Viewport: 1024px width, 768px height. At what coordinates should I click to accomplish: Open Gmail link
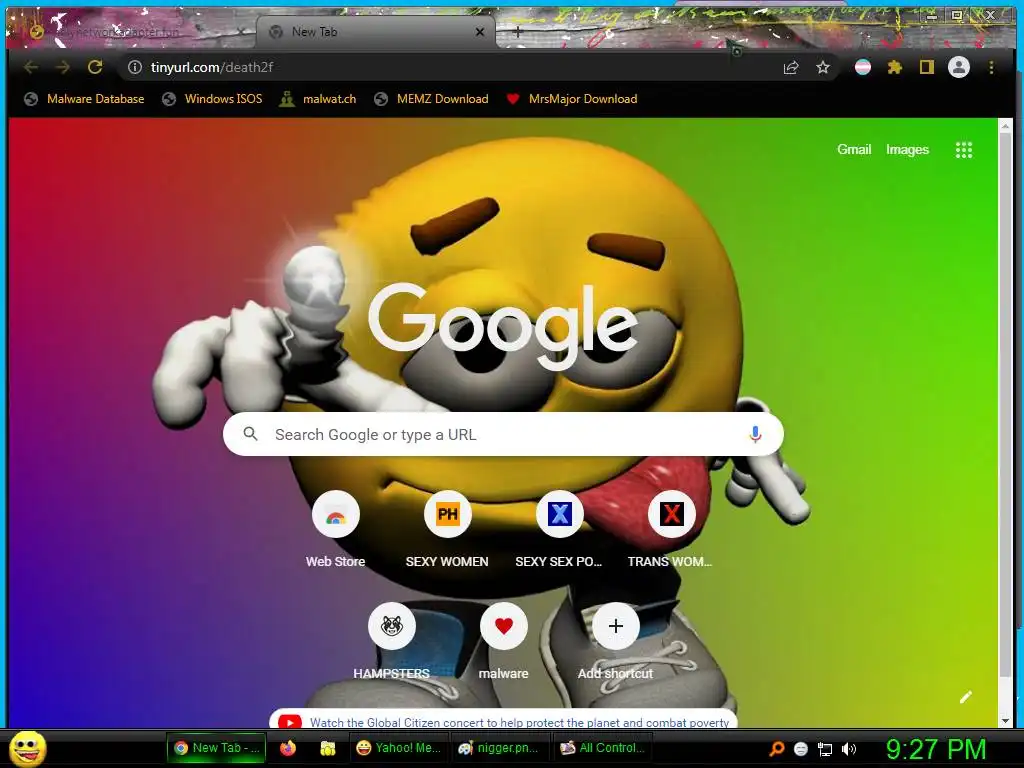pos(854,150)
